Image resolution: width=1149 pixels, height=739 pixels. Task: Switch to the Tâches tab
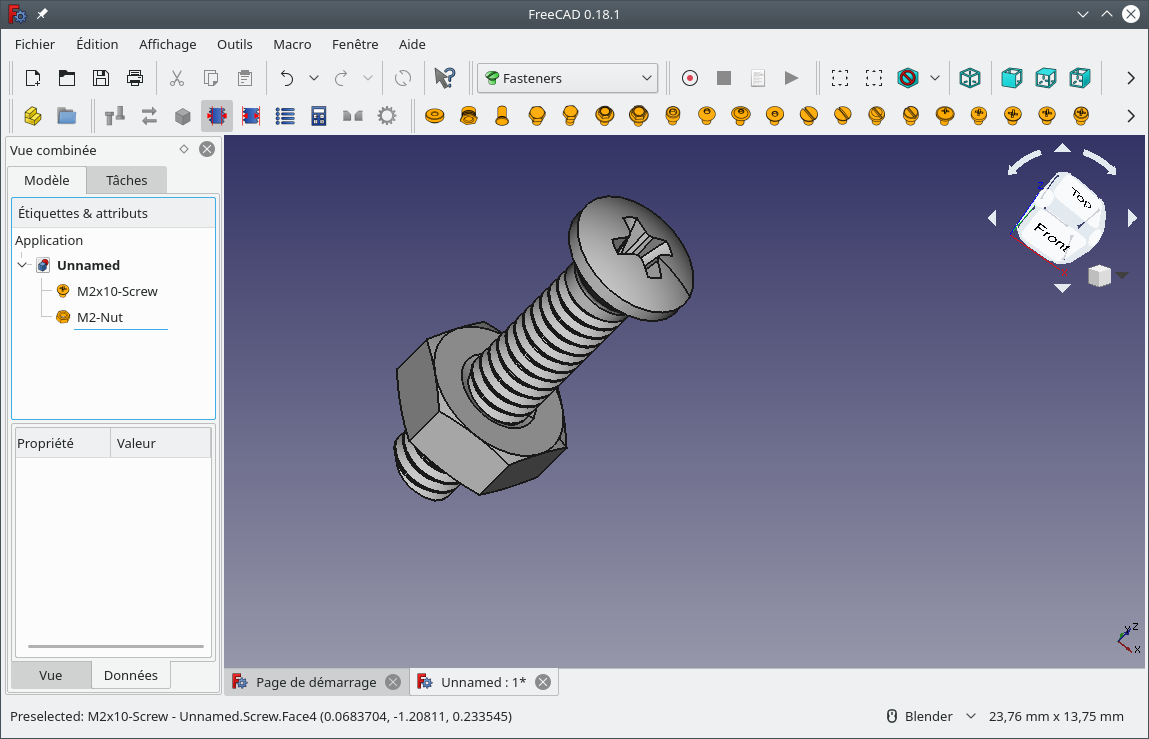tap(127, 180)
